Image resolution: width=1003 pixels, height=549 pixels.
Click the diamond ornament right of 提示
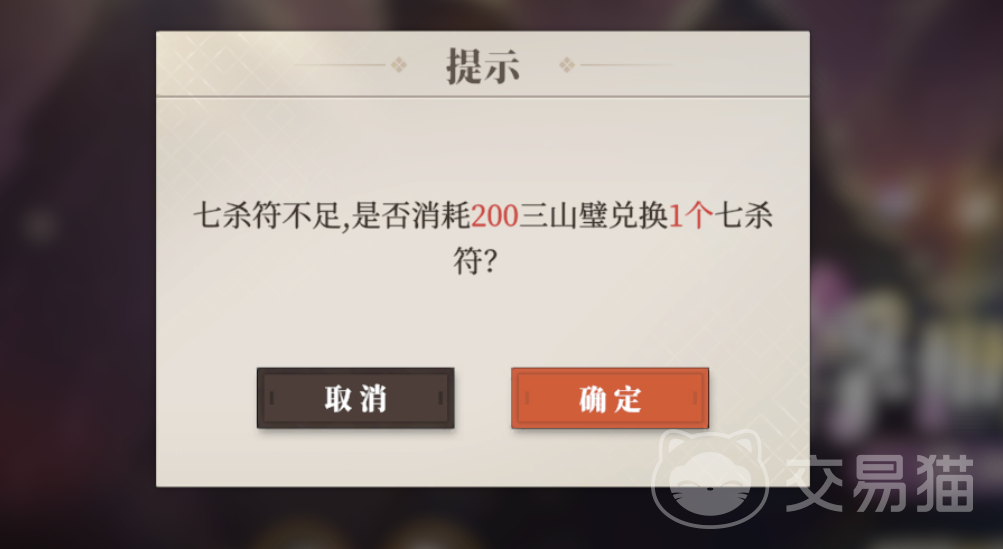[x=567, y=65]
